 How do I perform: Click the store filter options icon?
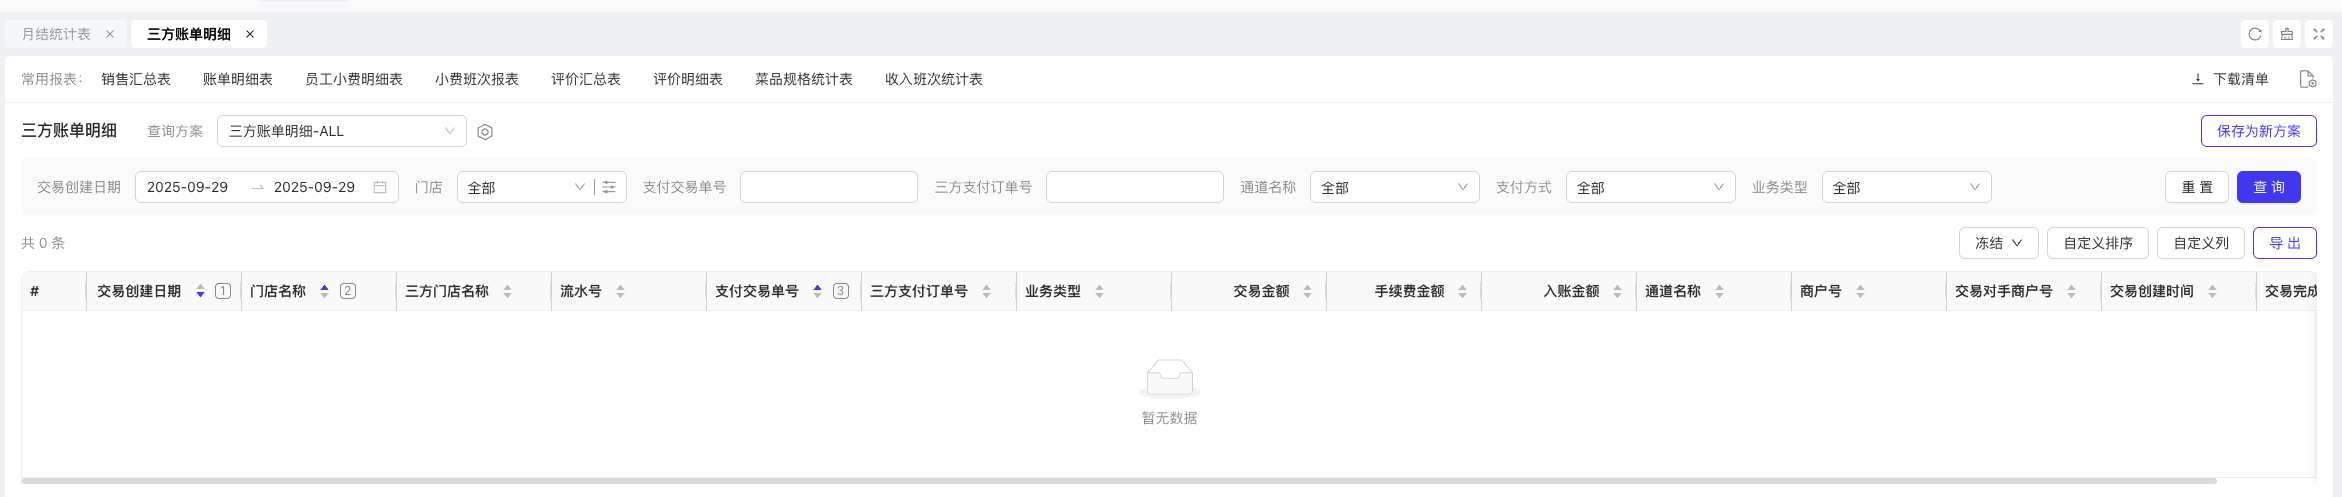(x=609, y=187)
